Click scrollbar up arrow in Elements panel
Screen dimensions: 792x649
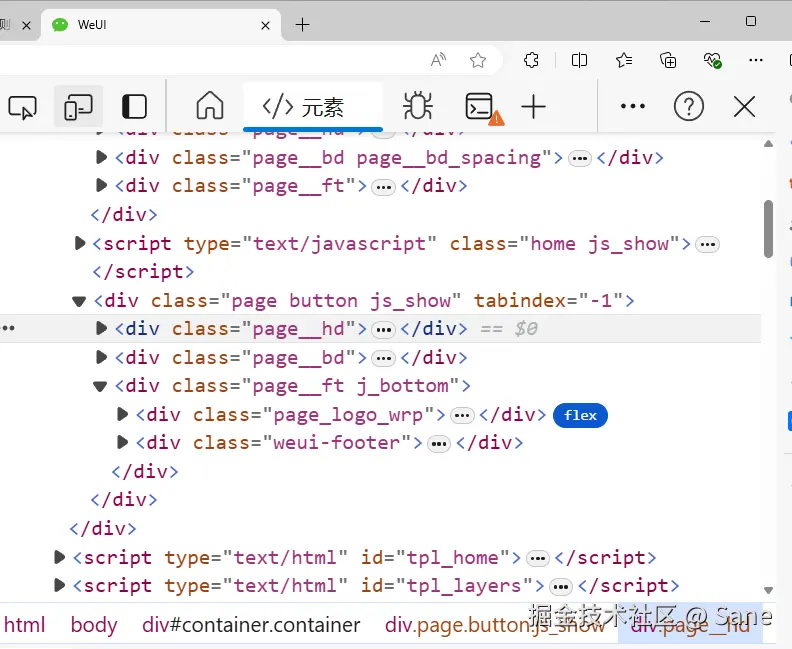(768, 144)
